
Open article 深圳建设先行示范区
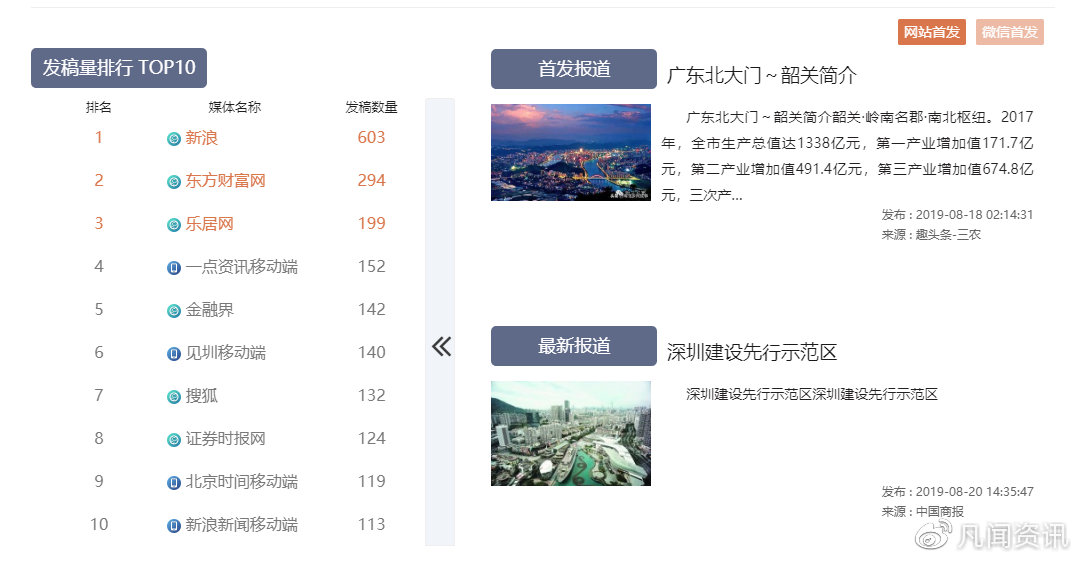click(x=751, y=352)
